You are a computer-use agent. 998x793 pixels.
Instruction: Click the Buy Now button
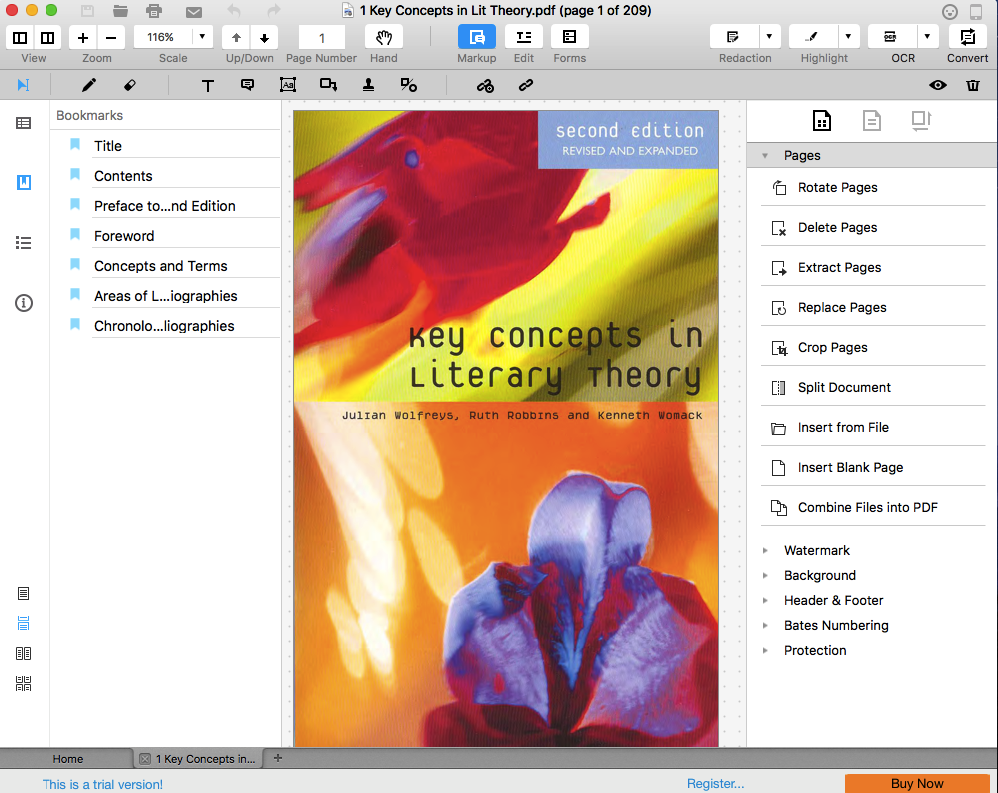(x=917, y=783)
